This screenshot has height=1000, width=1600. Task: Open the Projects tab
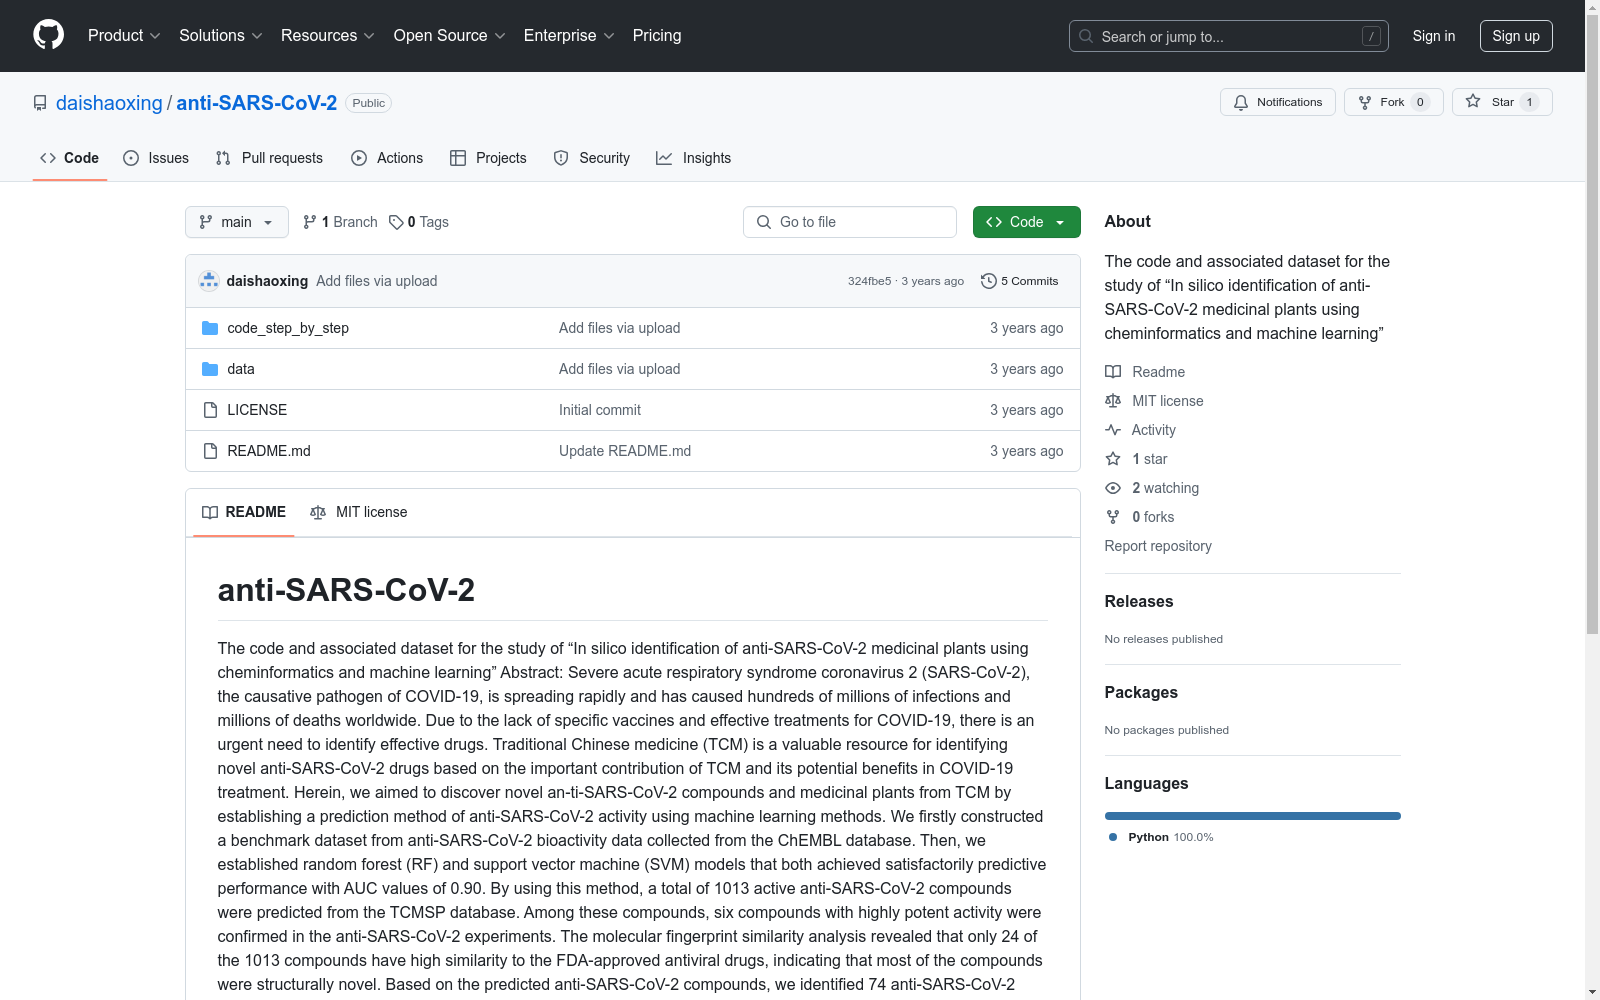(488, 158)
